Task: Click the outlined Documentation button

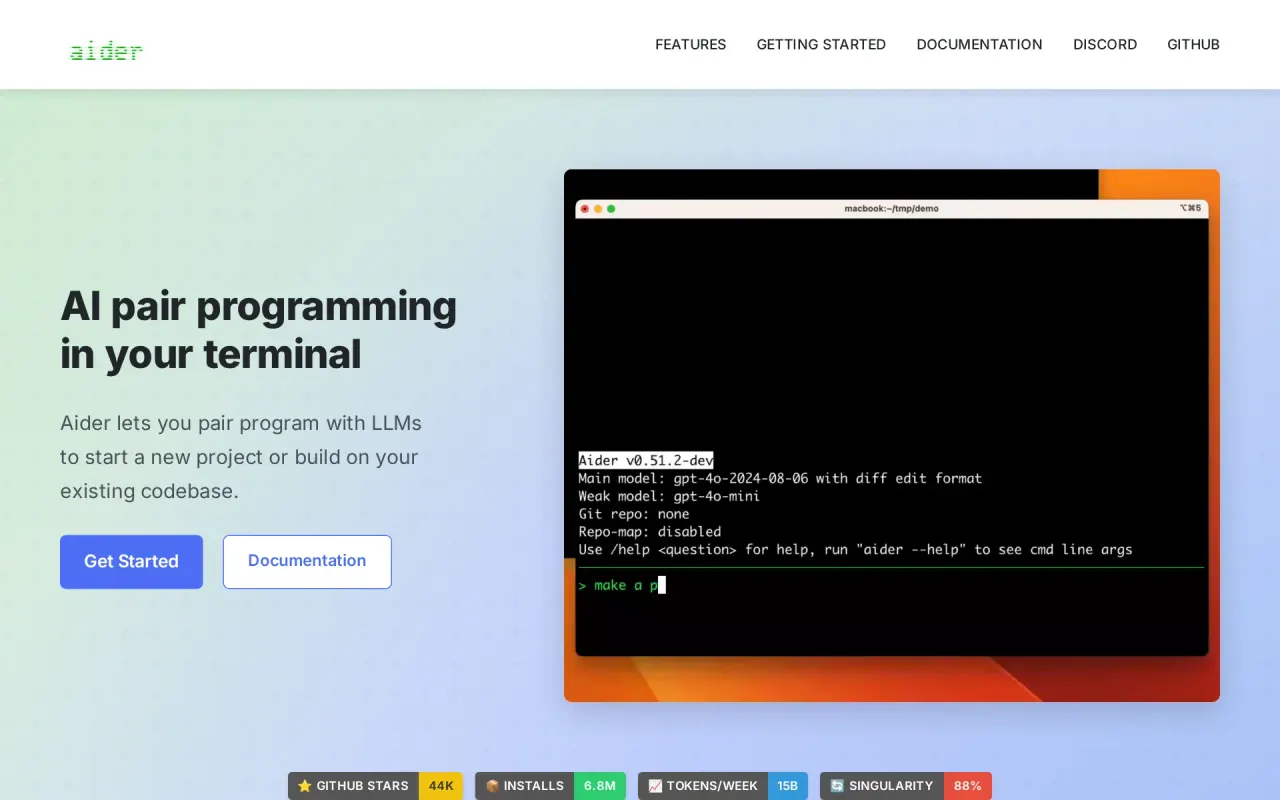Action: tap(307, 561)
